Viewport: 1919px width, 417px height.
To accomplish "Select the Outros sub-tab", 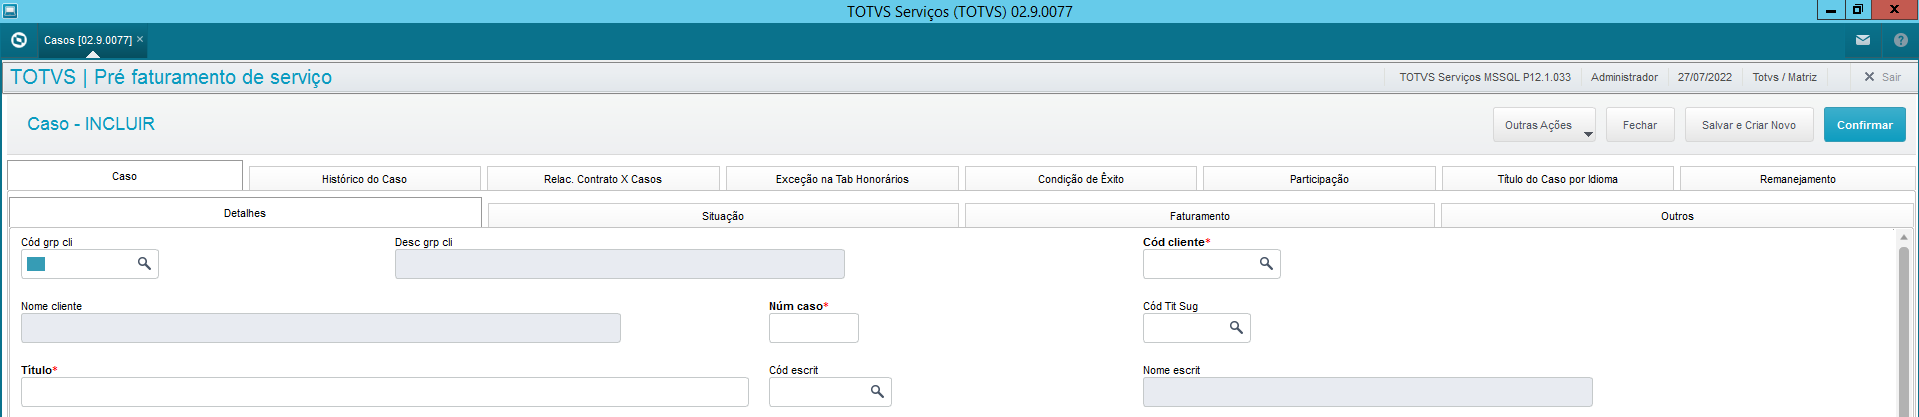I will click(x=1677, y=216).
